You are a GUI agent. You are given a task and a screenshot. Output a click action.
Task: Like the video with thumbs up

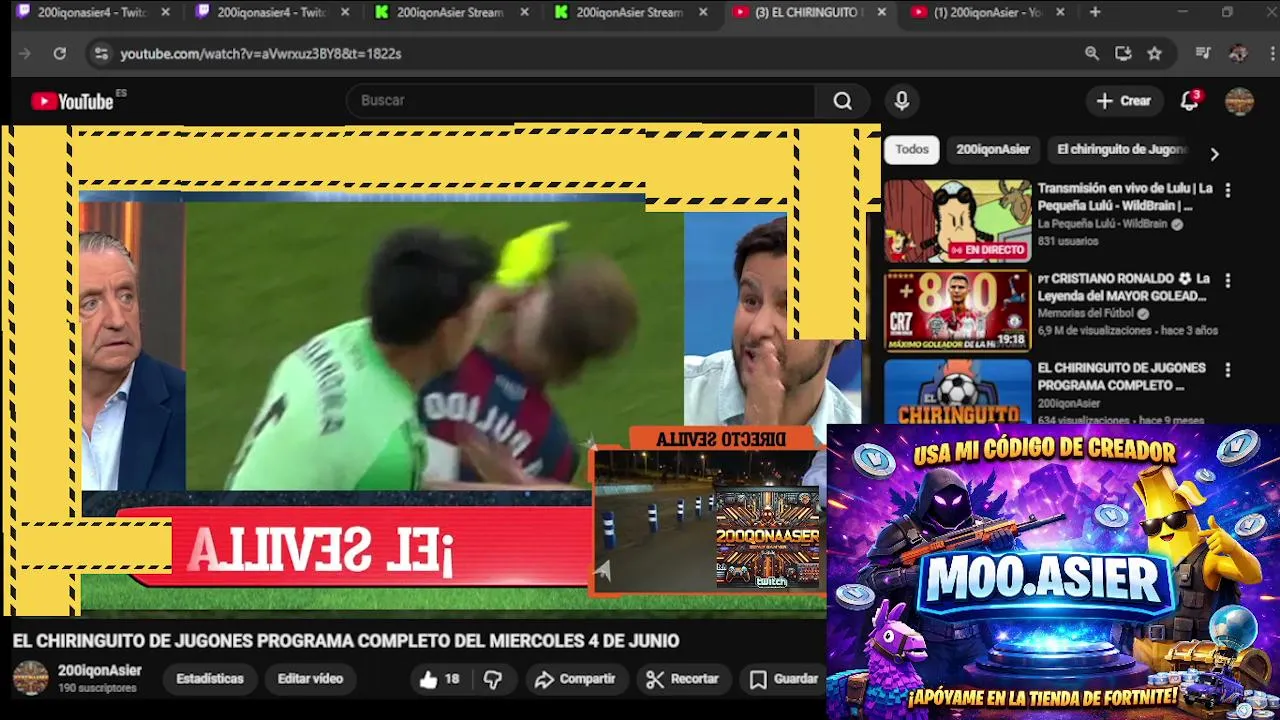click(x=440, y=679)
